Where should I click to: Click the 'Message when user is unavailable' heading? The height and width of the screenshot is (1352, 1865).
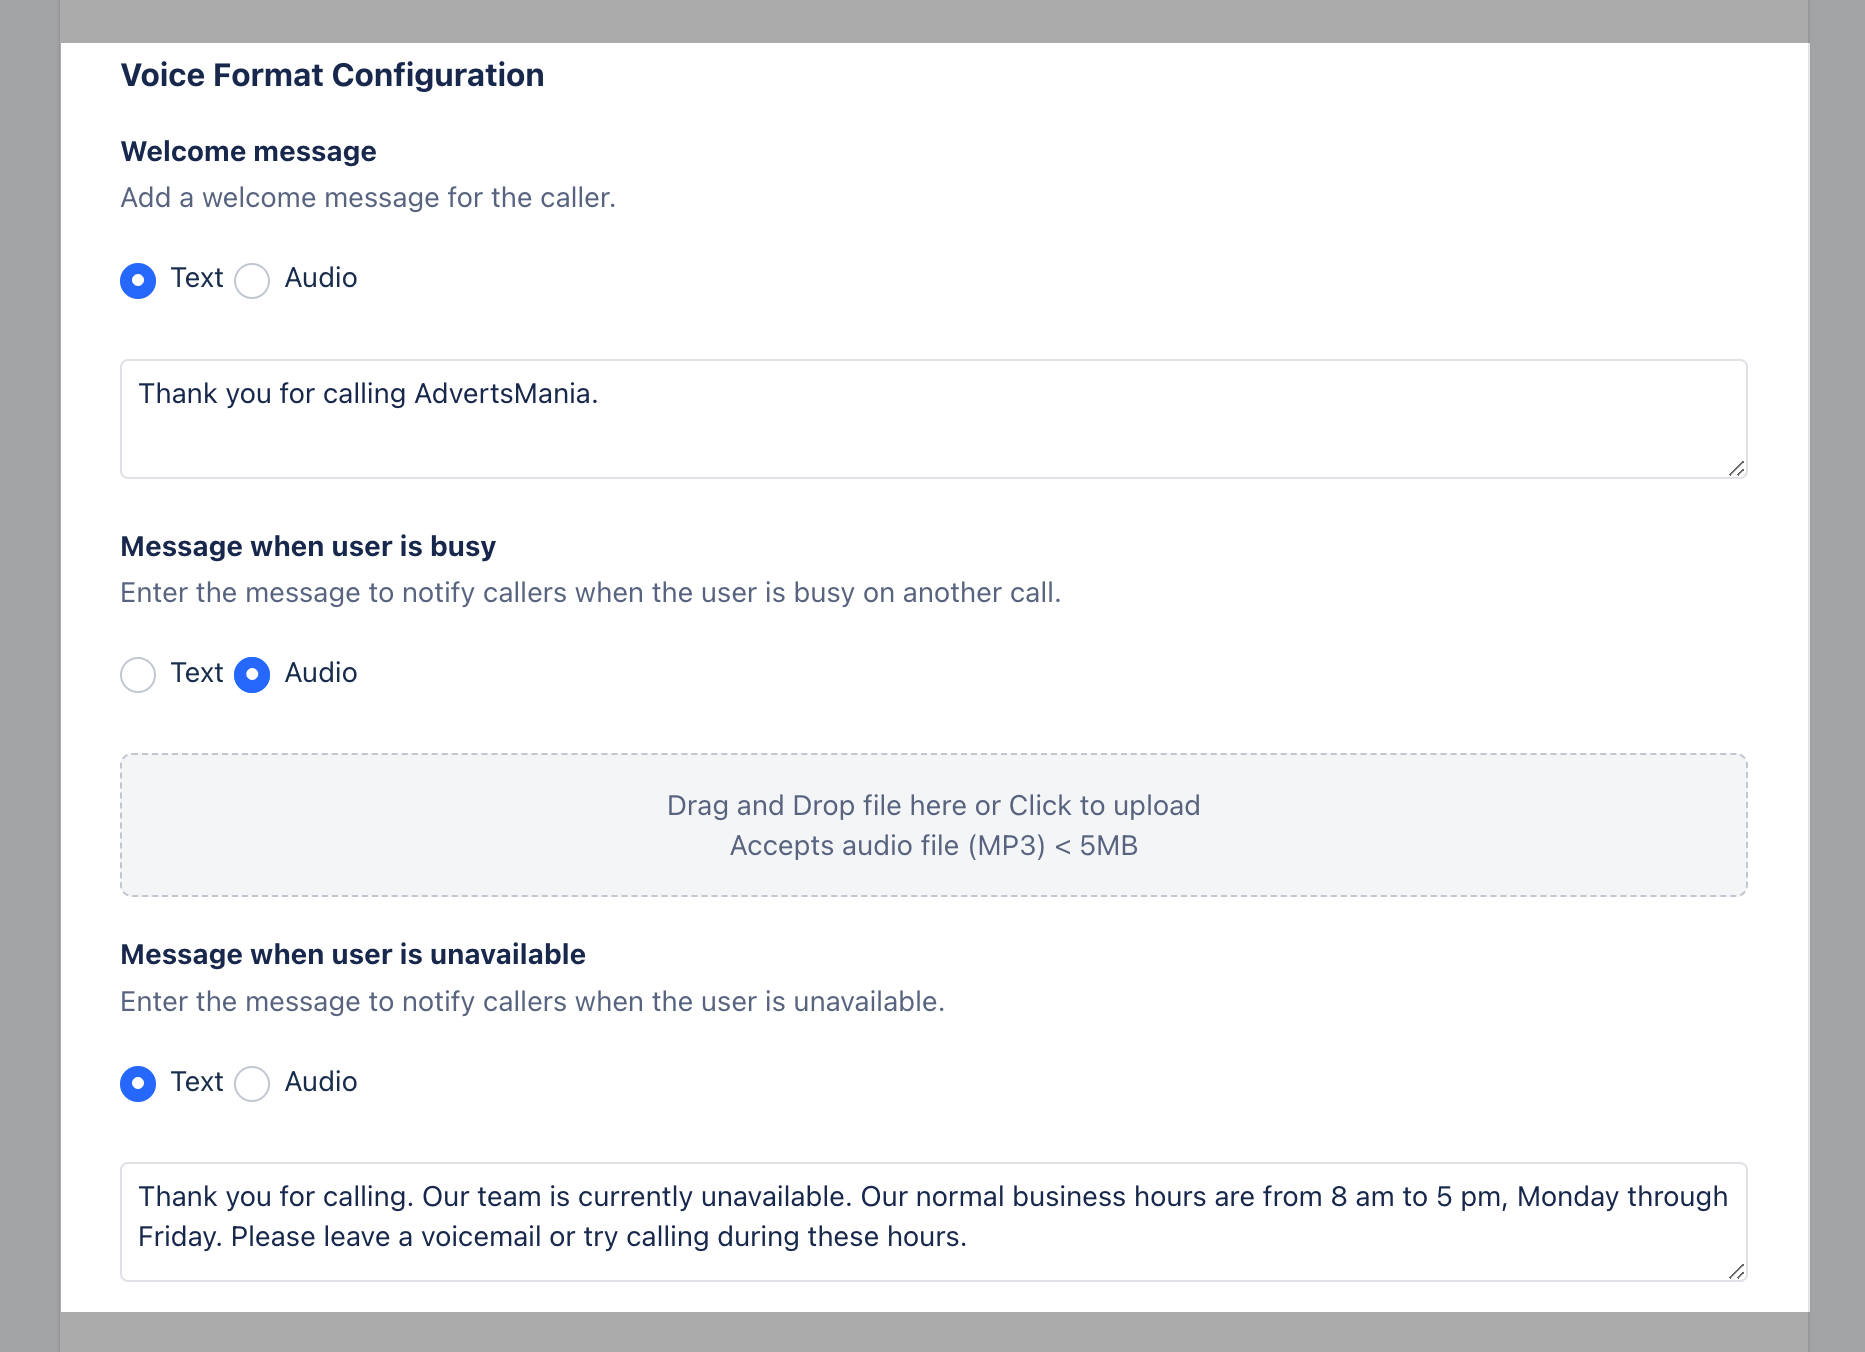[353, 954]
